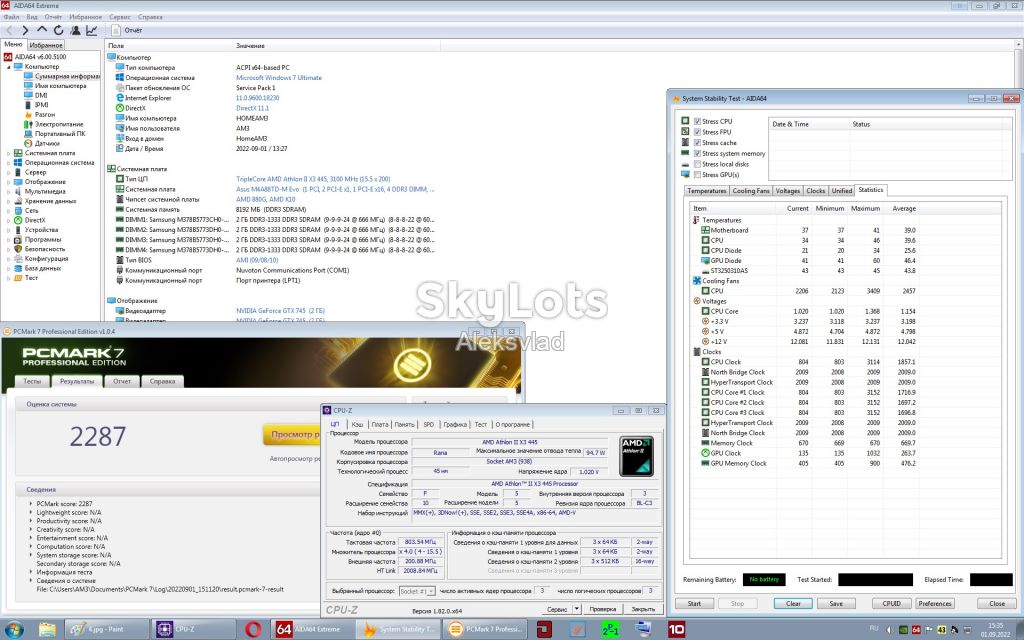Screen dimensions: 1024x640
Task: Open the SPD tab in CPU-Z
Action: 428,424
